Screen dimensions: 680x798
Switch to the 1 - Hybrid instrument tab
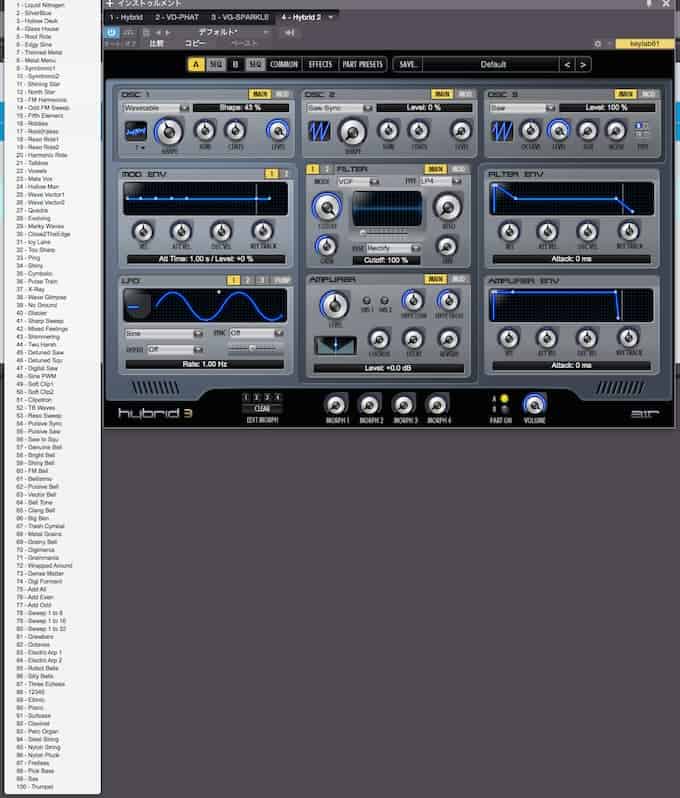(x=126, y=17)
